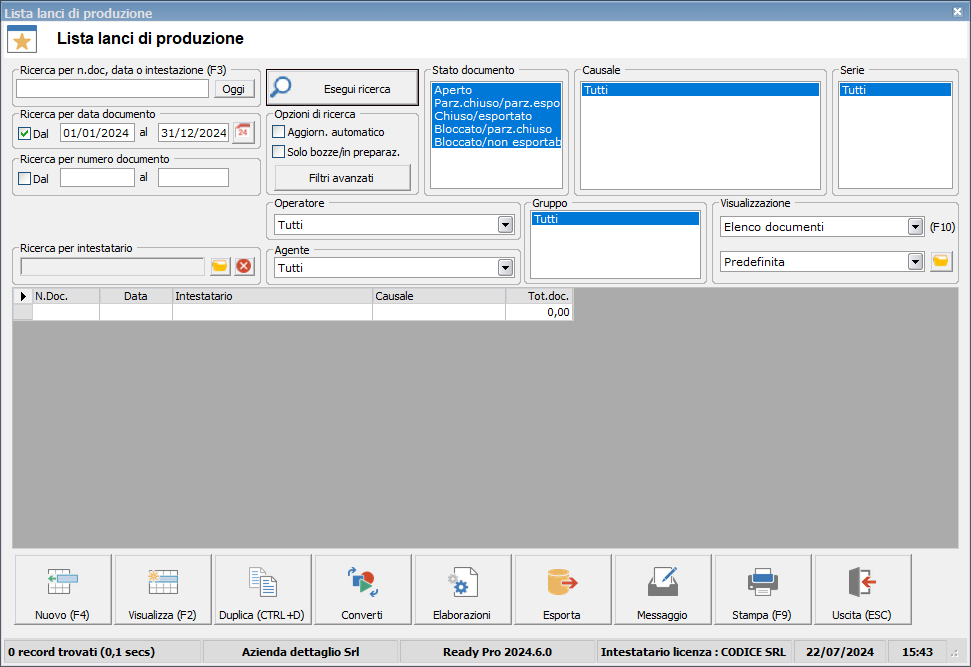Click the 0,00 total cell
The width and height of the screenshot is (971, 667).
coord(539,312)
